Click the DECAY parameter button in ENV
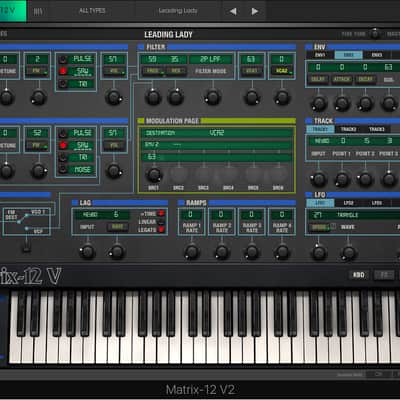Viewport: 400px width, 400px height. [365, 79]
